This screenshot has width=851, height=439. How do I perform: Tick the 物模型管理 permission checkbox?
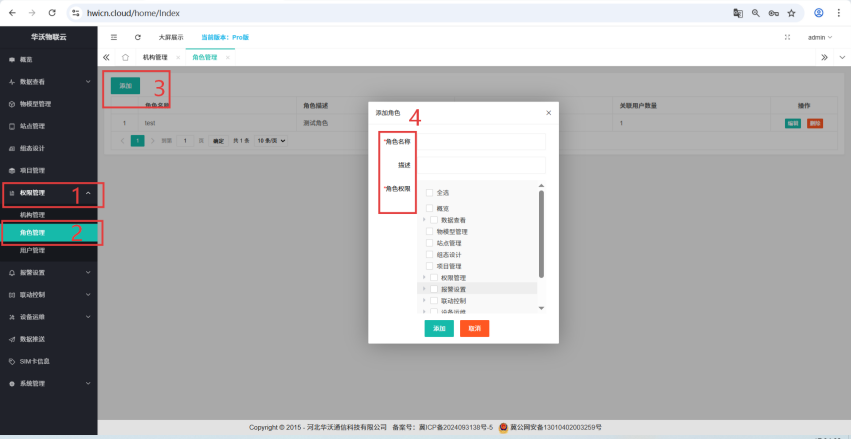pyautogui.click(x=429, y=231)
